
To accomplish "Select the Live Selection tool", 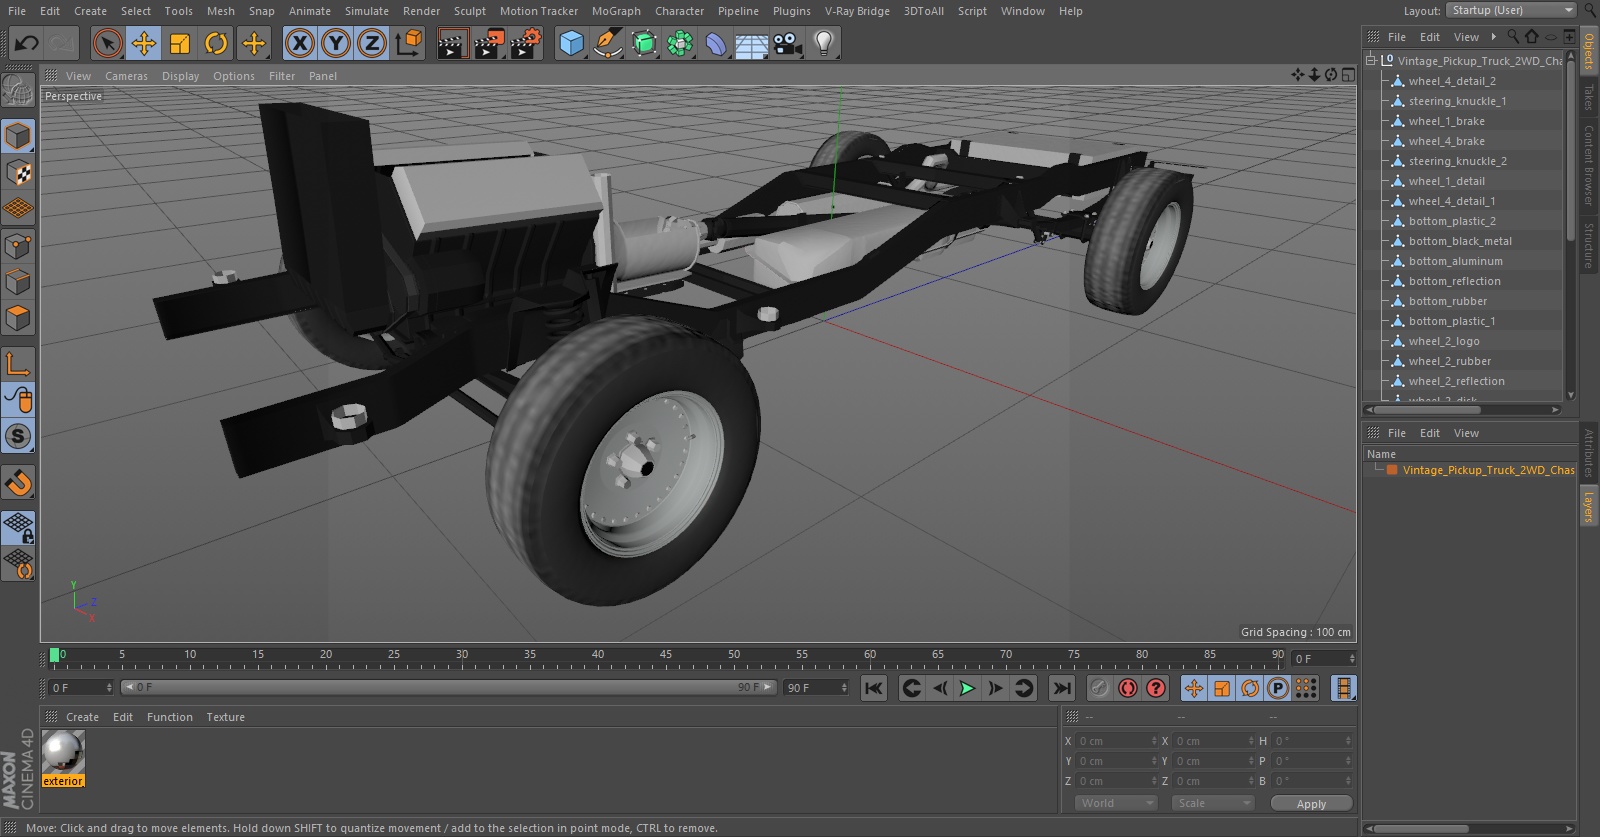I will (108, 43).
